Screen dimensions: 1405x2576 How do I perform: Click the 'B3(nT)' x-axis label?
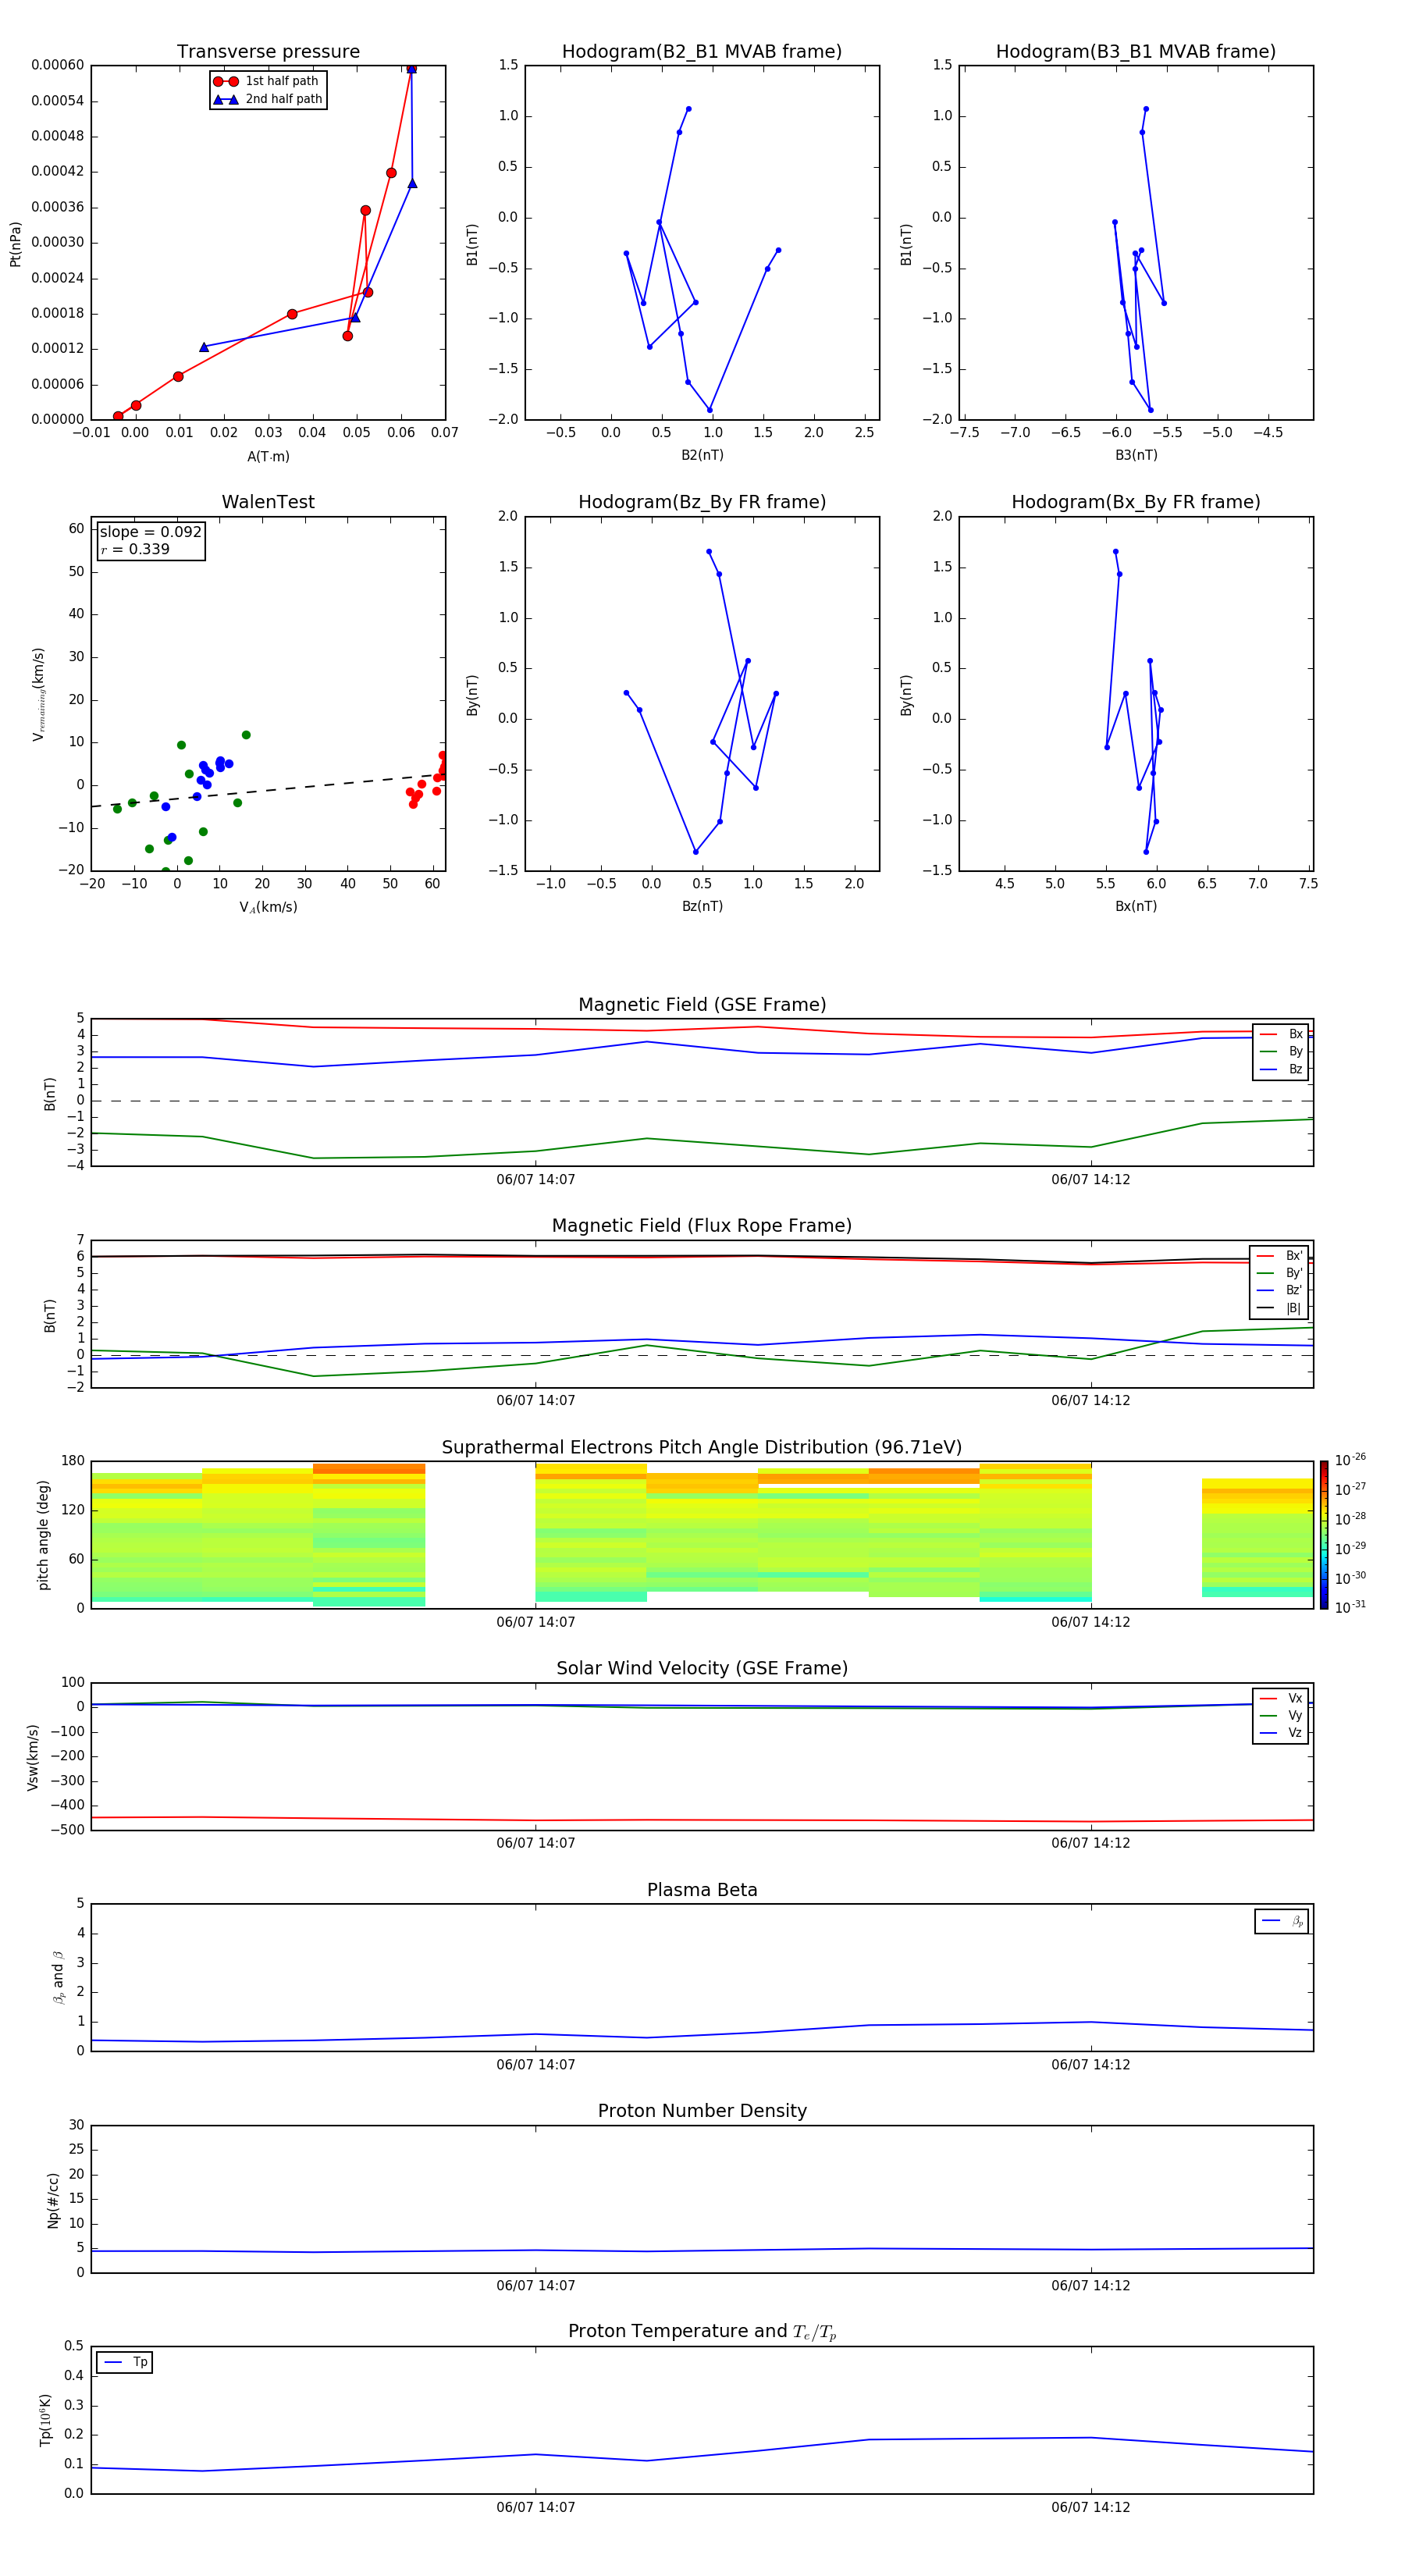1136,455
